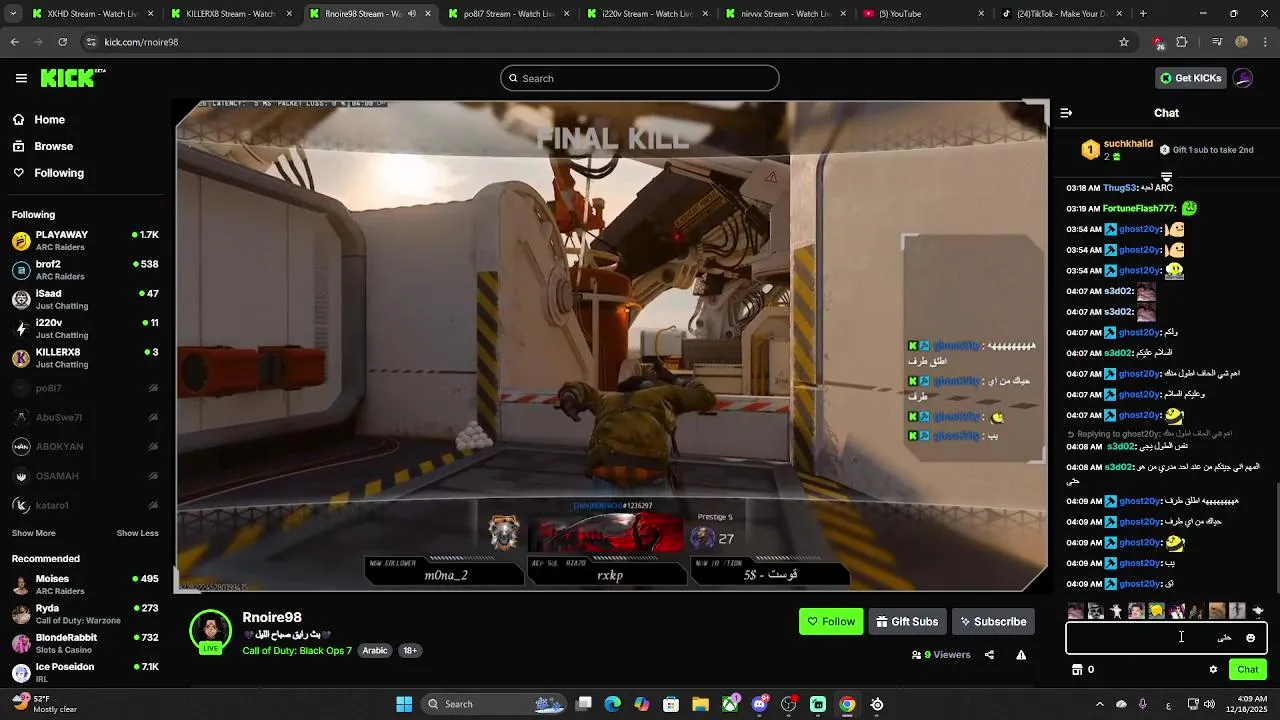Click the Arabic language tag

pos(375,651)
